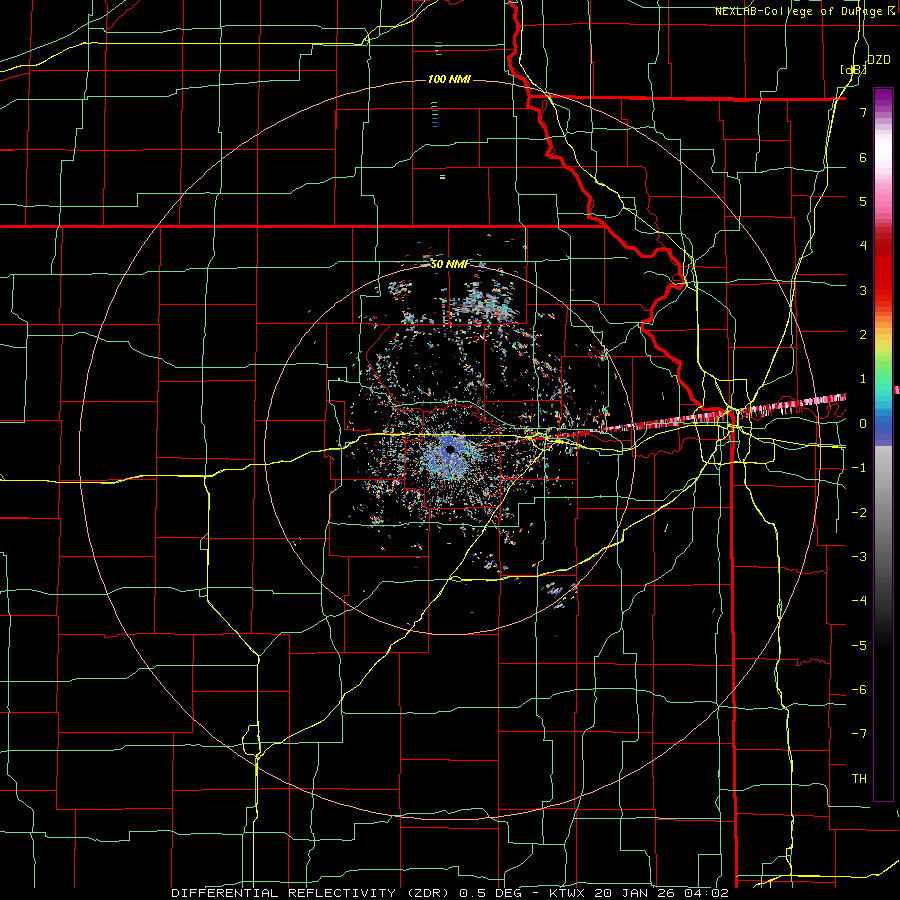Click the "-1" tick on the color scale
The height and width of the screenshot is (900, 900).
pos(859,468)
